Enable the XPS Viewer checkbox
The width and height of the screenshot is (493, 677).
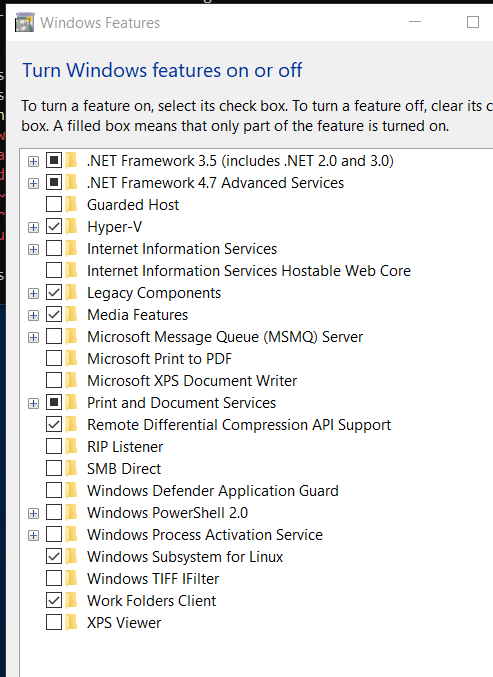[x=54, y=622]
